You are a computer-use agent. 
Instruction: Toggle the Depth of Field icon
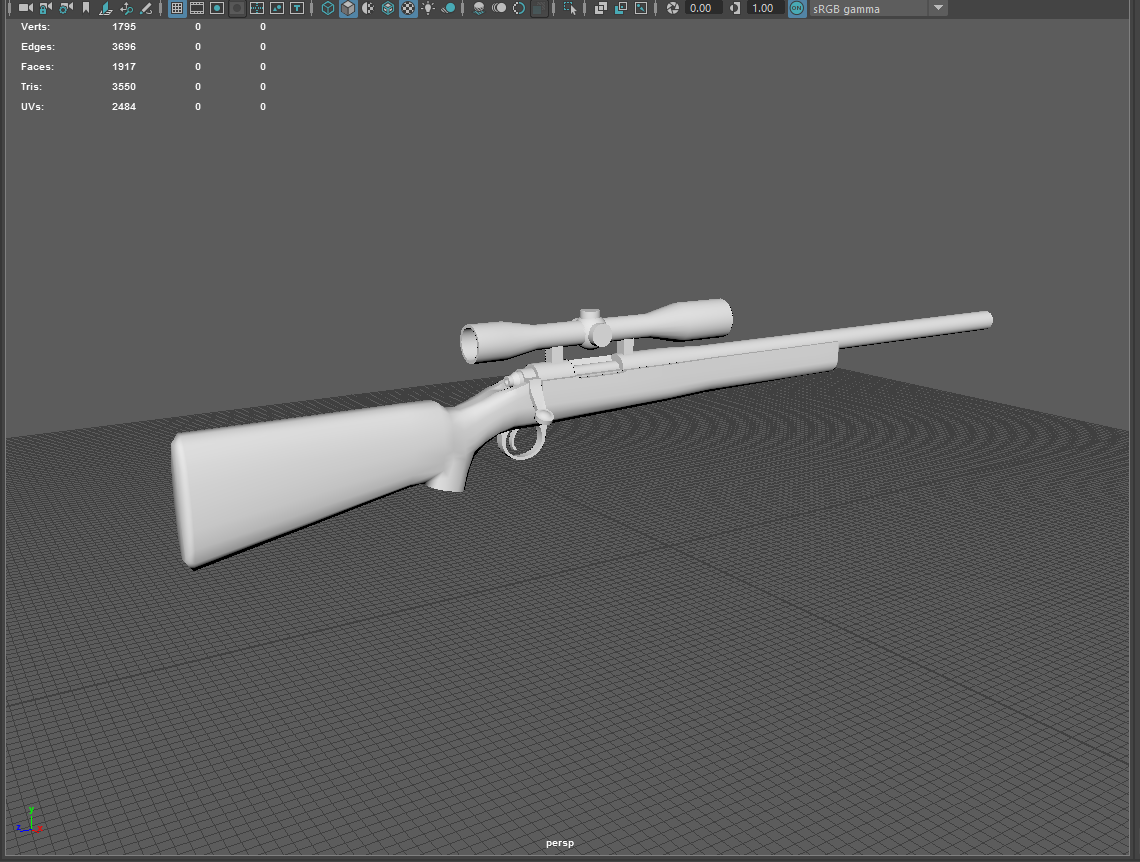pos(539,8)
